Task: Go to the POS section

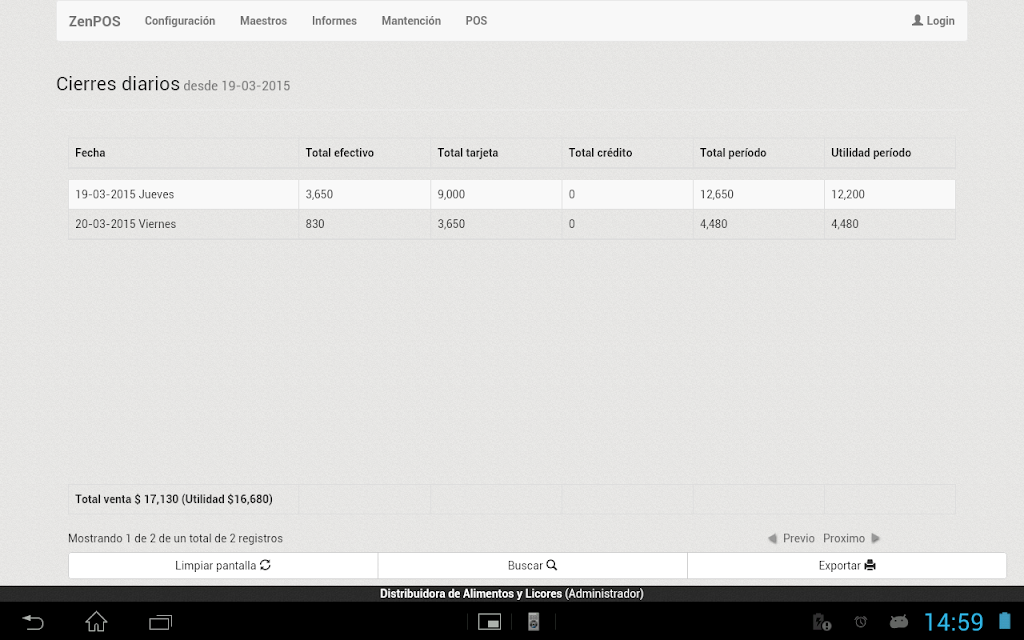Action: click(476, 21)
